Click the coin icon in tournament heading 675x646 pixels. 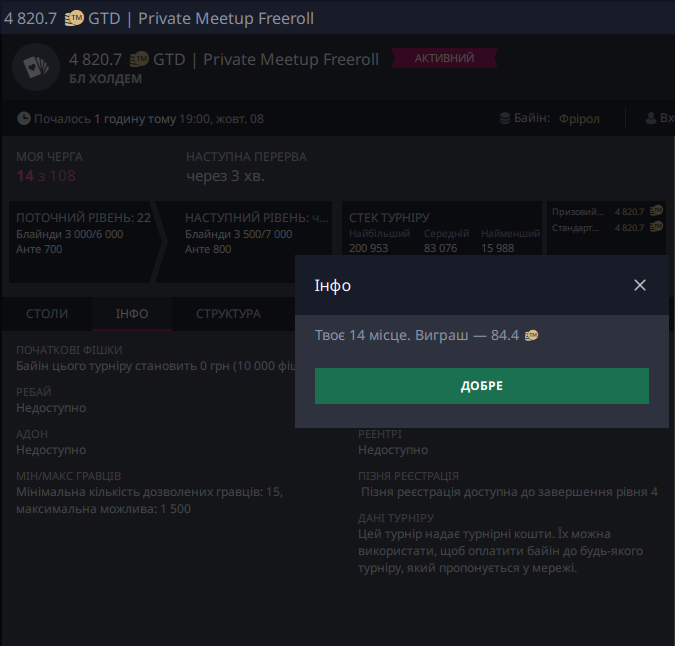pyautogui.click(x=139, y=60)
